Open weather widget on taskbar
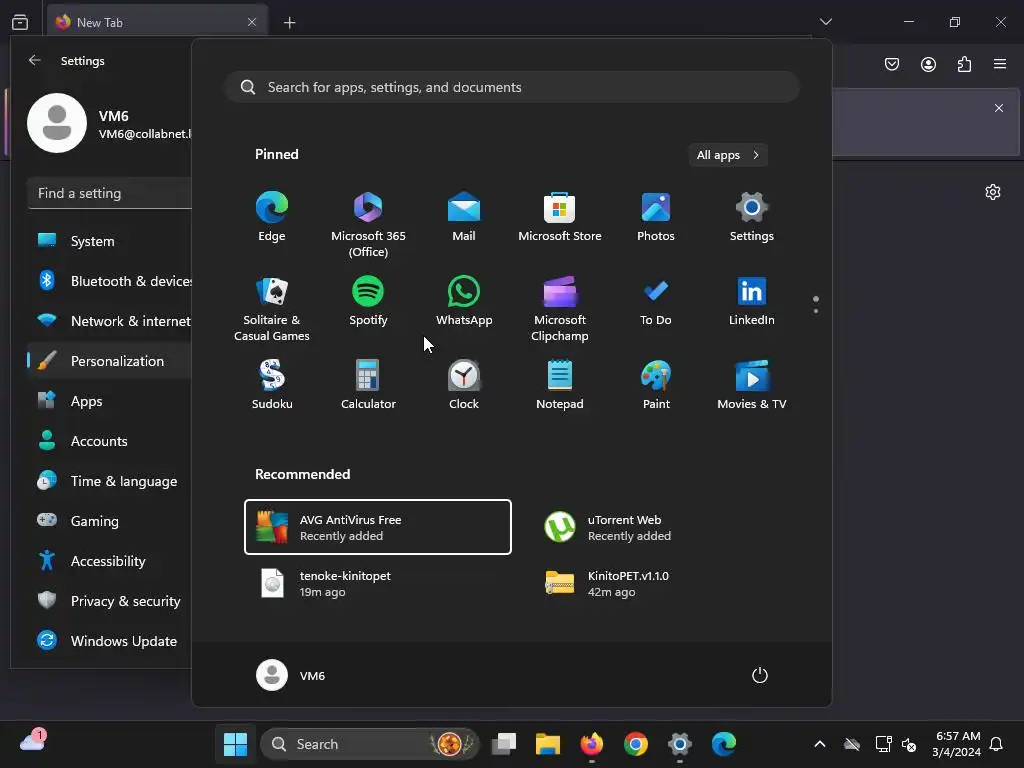Image resolution: width=1024 pixels, height=768 pixels. pos(33,741)
